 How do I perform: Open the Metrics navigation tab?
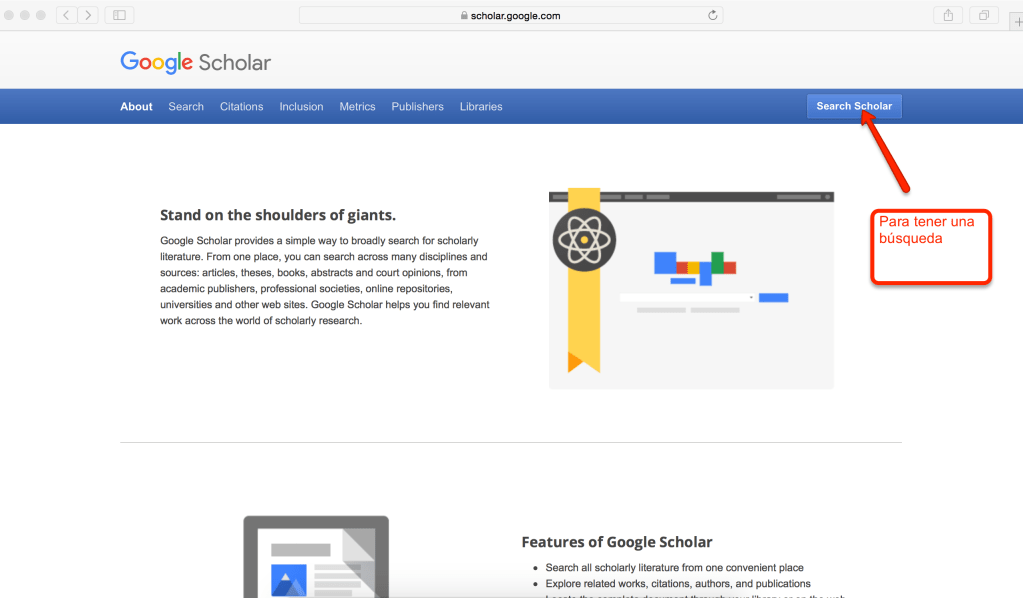point(357,107)
